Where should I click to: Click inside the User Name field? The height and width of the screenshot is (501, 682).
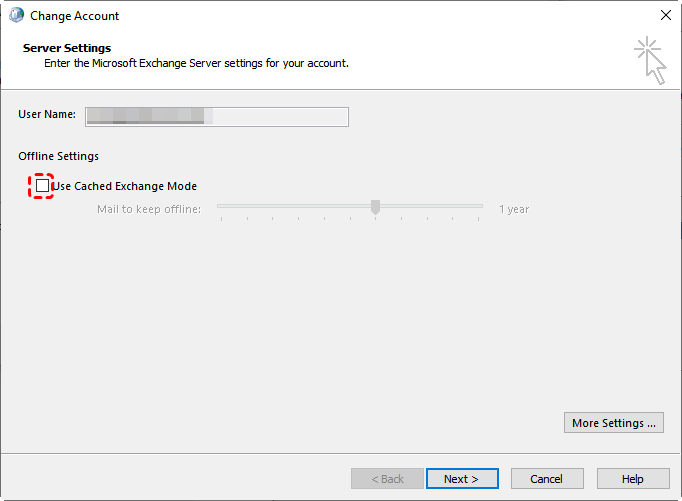[216, 117]
